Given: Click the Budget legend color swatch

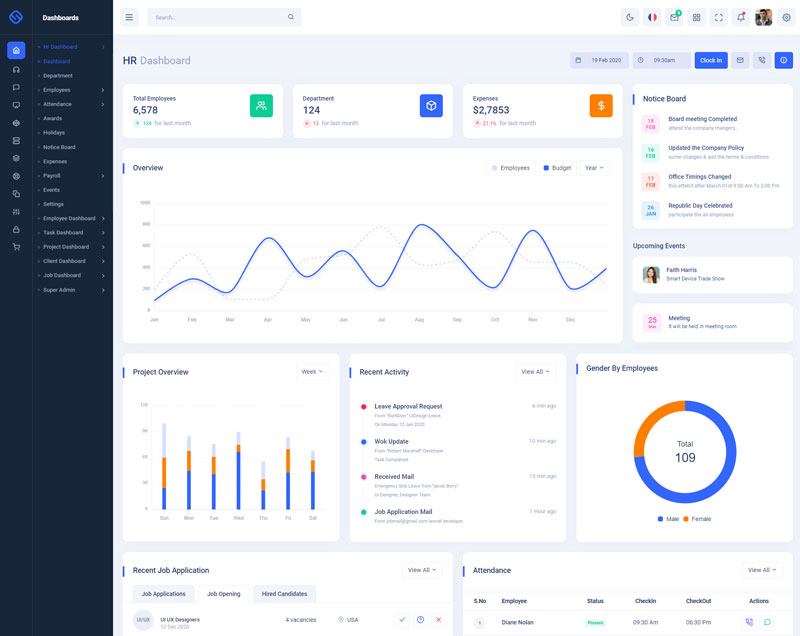Looking at the screenshot, I should pos(546,168).
